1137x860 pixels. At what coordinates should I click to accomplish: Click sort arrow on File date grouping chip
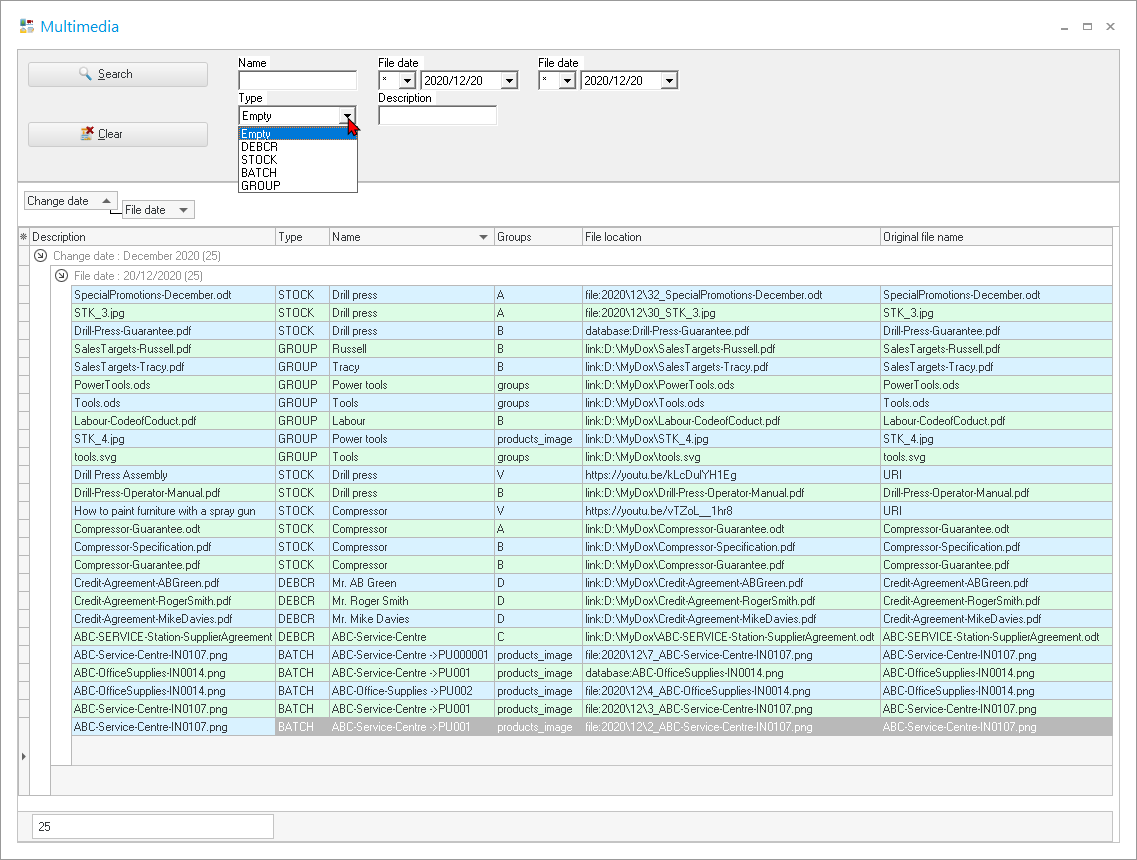click(183, 210)
